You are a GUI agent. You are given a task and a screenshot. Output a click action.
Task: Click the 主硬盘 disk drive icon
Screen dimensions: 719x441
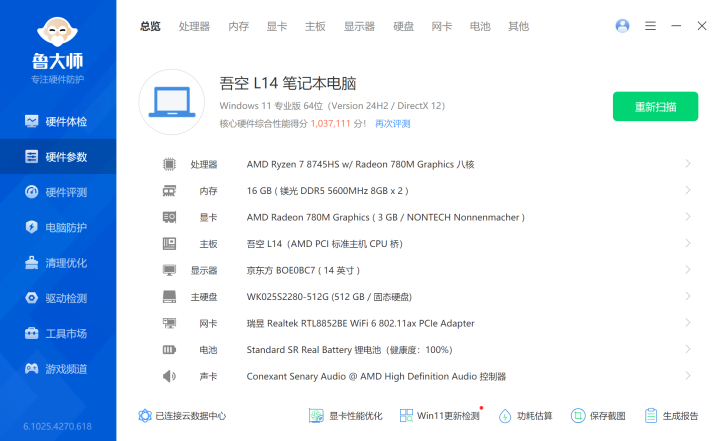(169, 297)
